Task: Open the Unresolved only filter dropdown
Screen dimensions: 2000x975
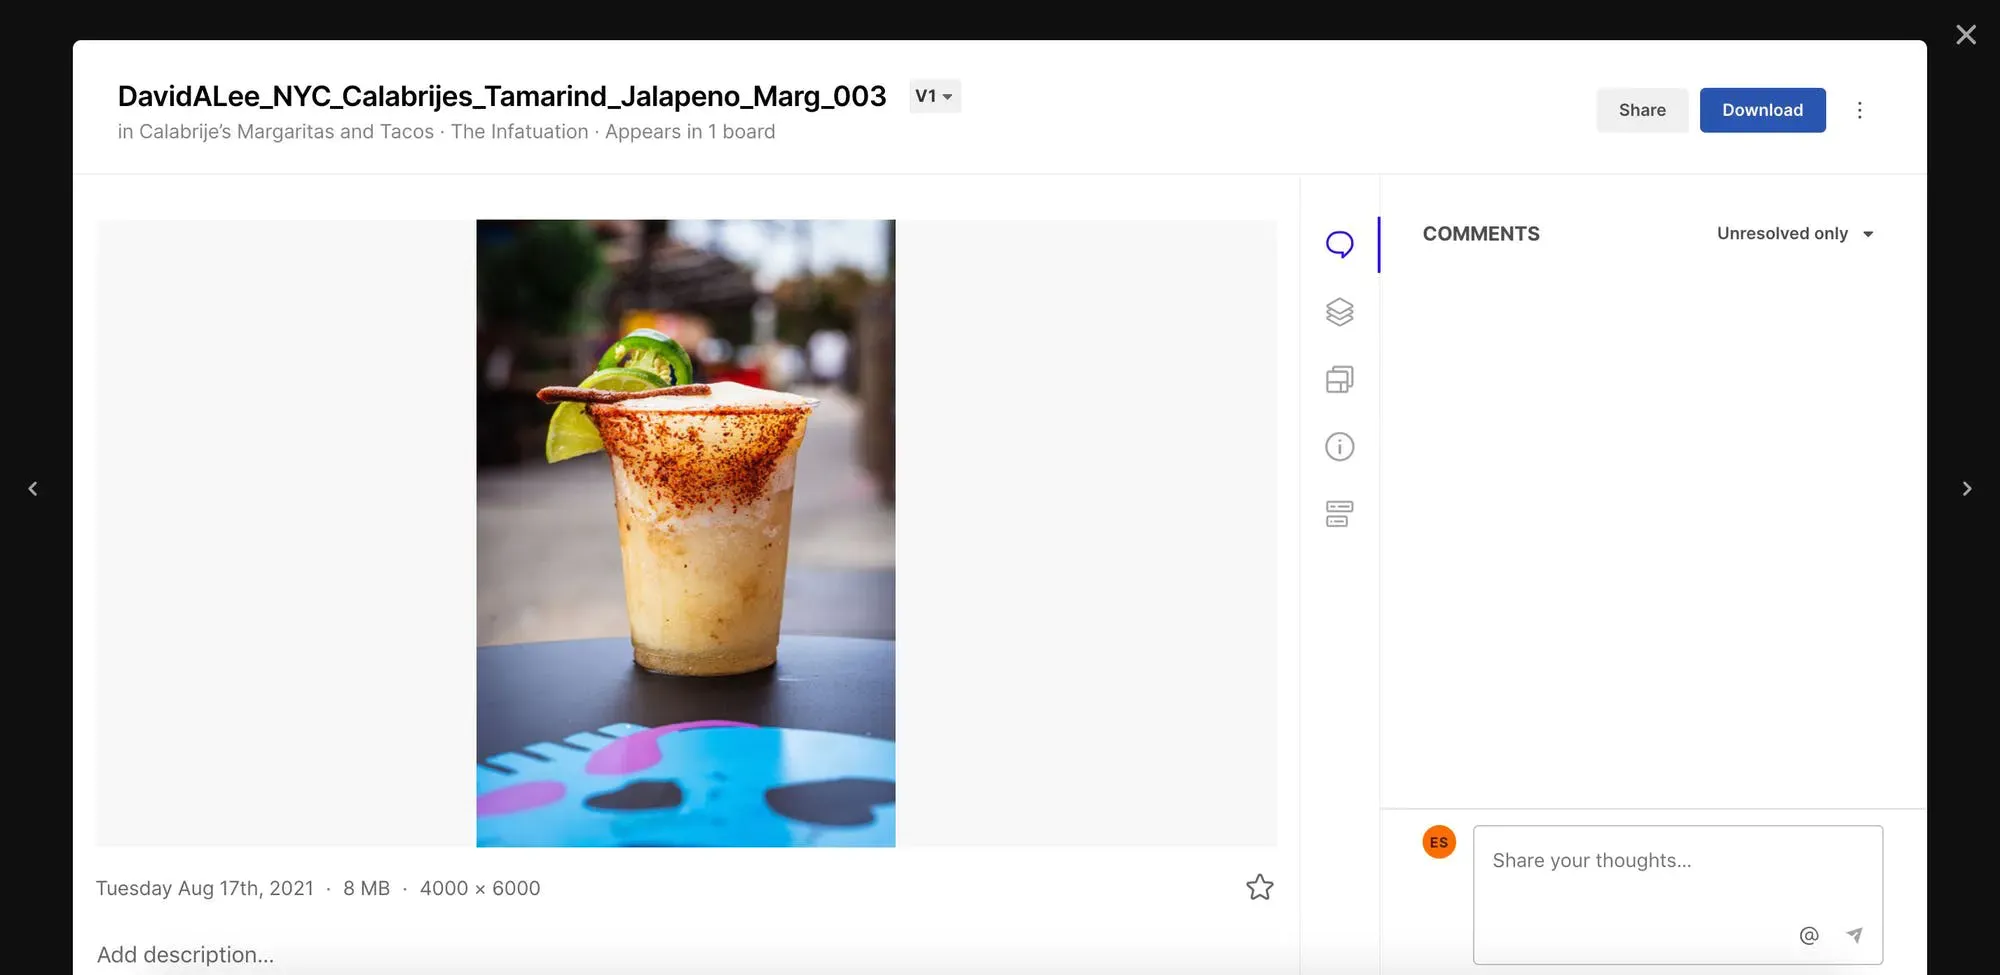Action: (x=1794, y=233)
